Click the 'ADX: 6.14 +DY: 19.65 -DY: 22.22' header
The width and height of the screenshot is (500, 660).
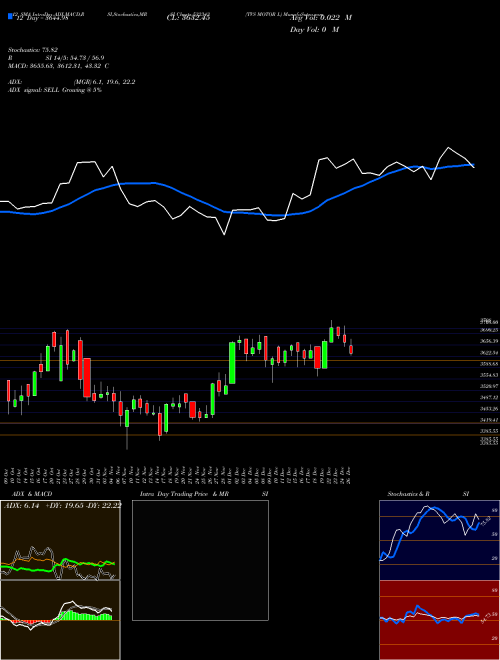[62, 505]
